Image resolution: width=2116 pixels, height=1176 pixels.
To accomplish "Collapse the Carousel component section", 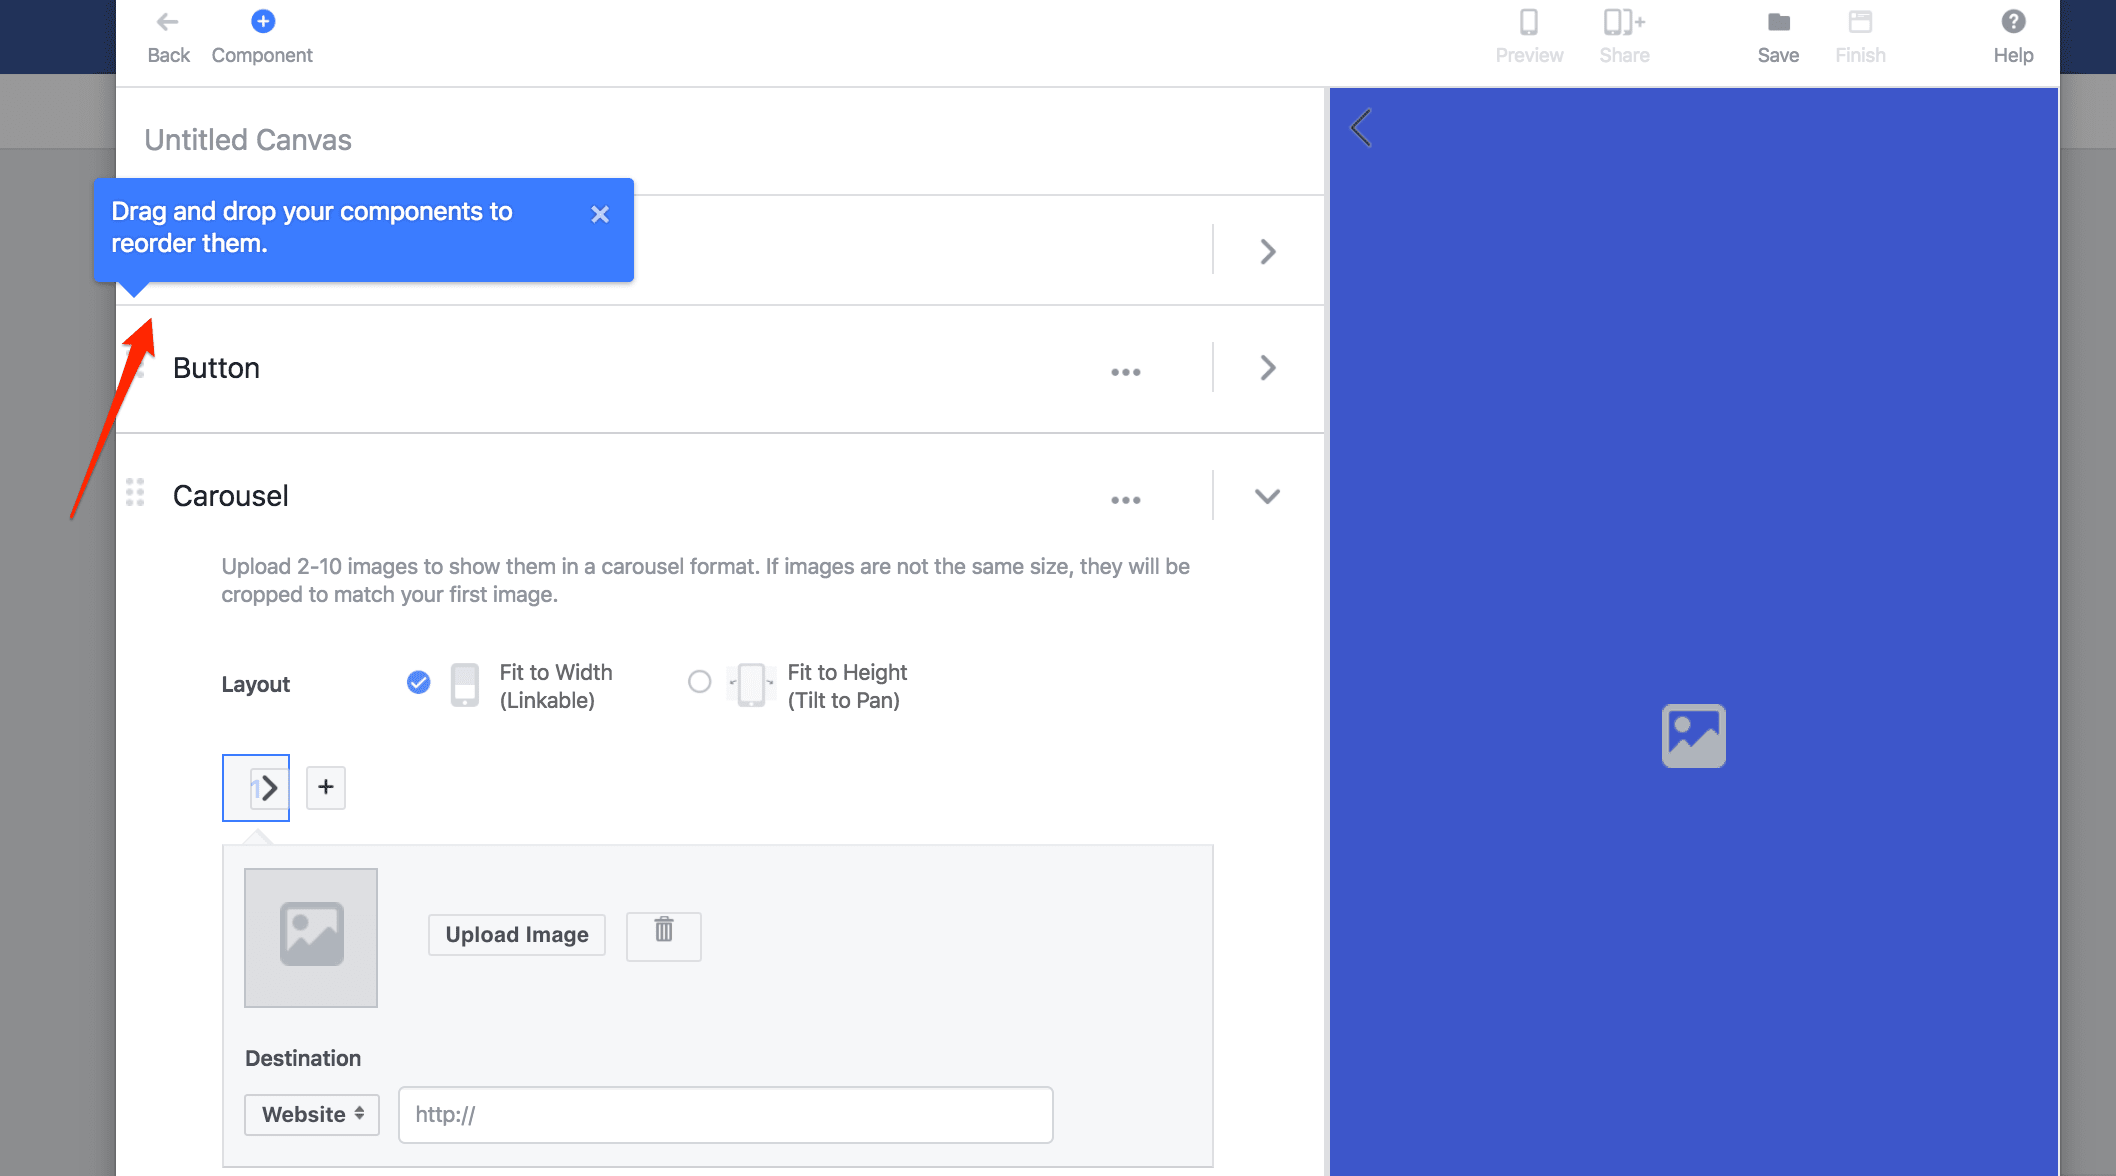I will 1267,496.
